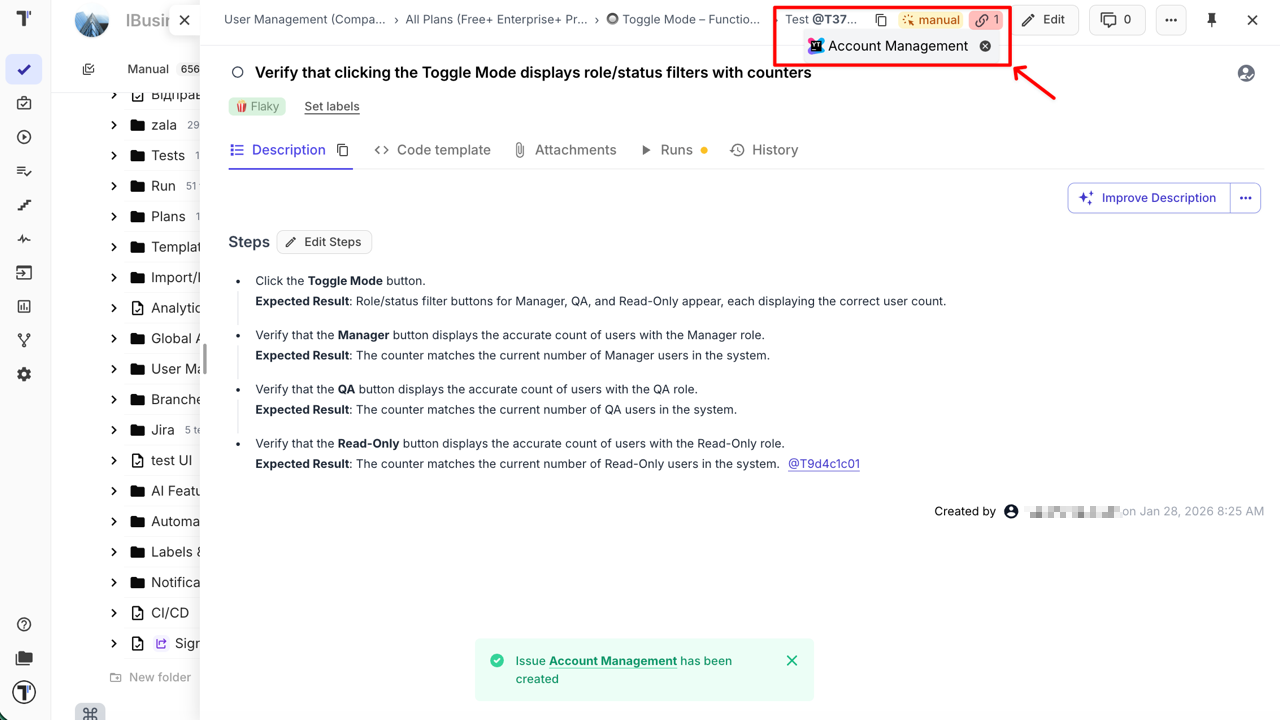Pin the test case with the pin icon
The image size is (1280, 720).
click(x=1211, y=19)
